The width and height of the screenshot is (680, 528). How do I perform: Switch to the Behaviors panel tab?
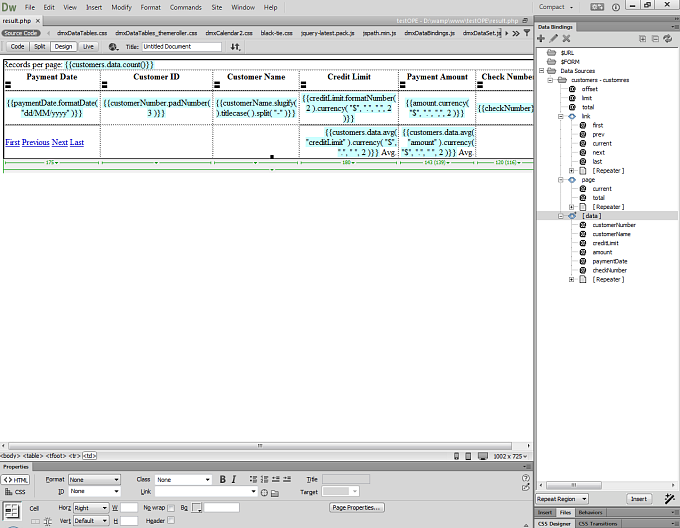591,512
